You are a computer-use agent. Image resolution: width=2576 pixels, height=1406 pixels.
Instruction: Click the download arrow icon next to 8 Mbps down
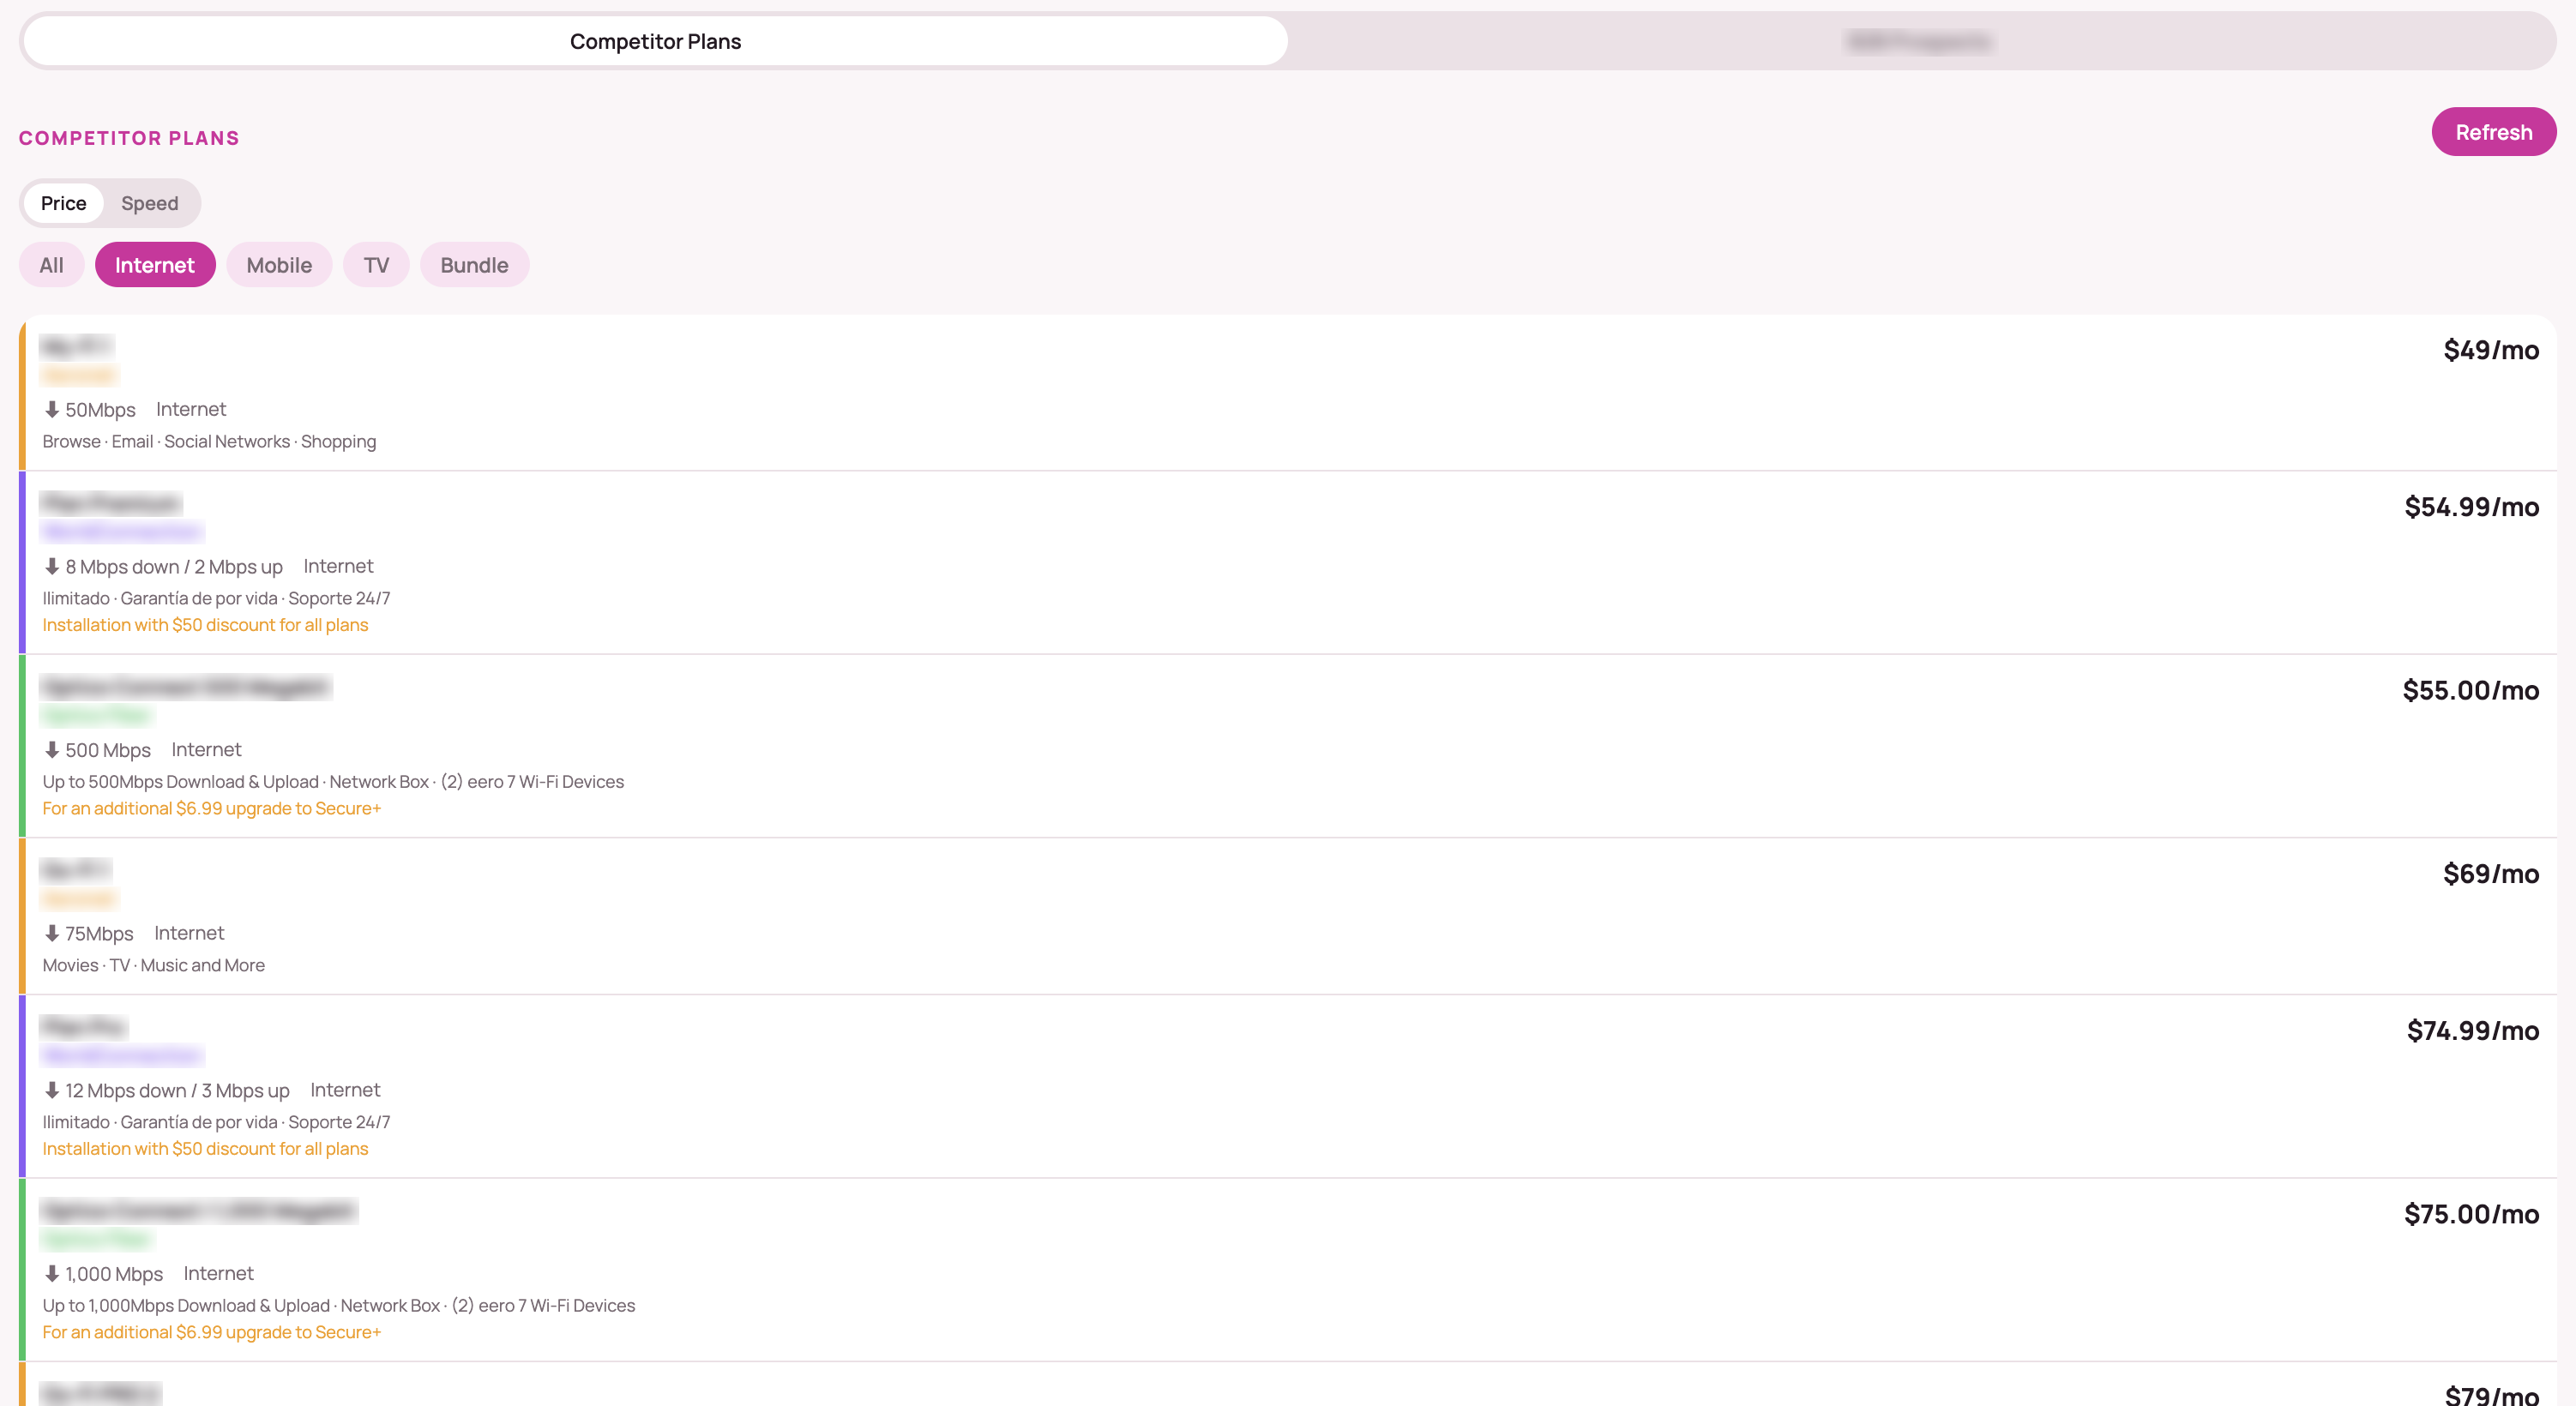(52, 566)
